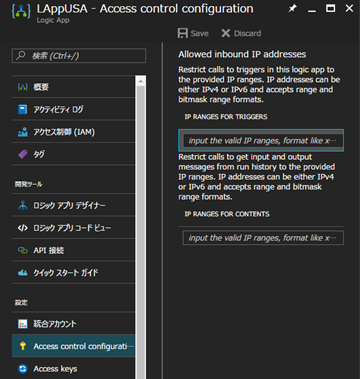Click the 開発ツール section header

tap(28, 184)
